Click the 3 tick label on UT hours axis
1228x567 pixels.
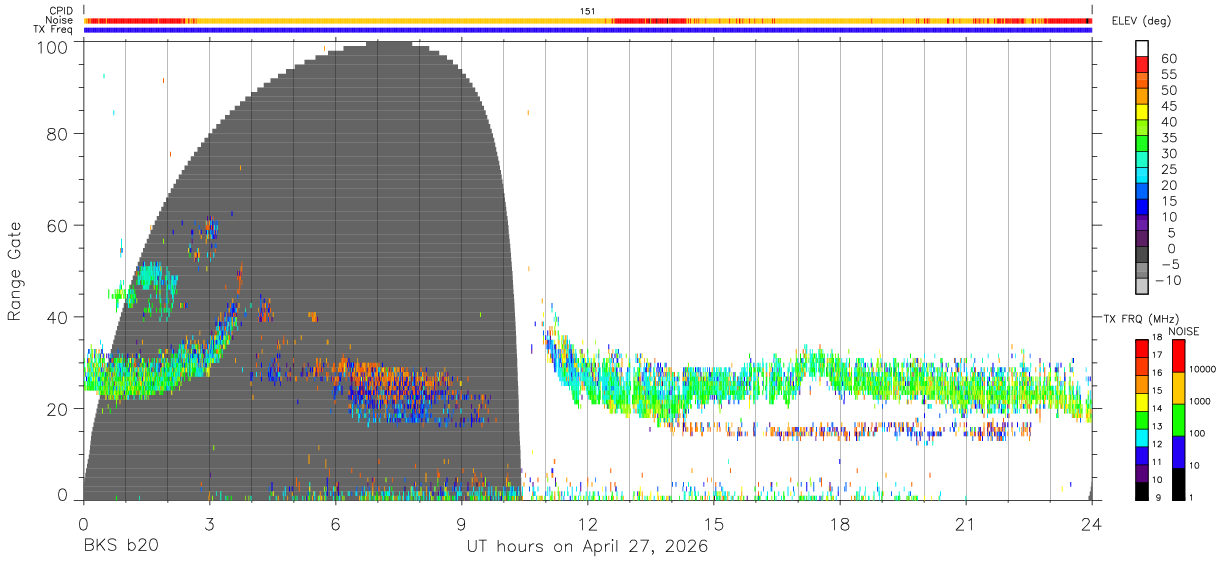point(209,523)
